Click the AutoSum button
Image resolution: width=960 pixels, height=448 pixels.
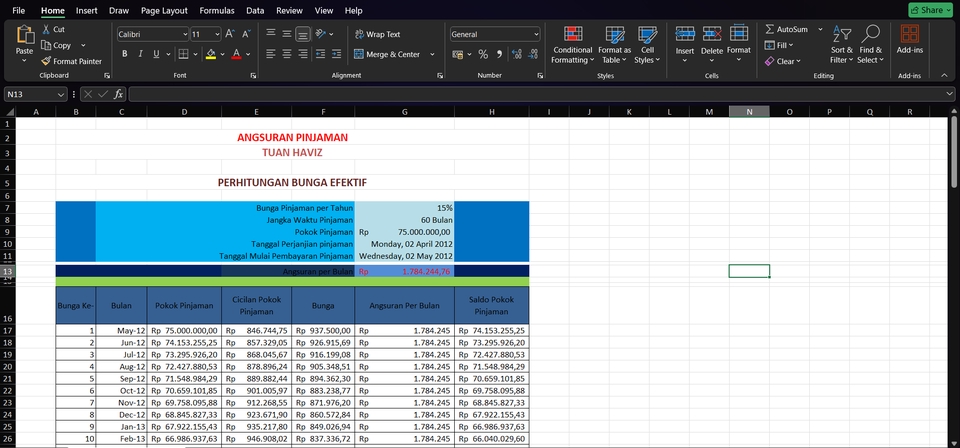[789, 29]
